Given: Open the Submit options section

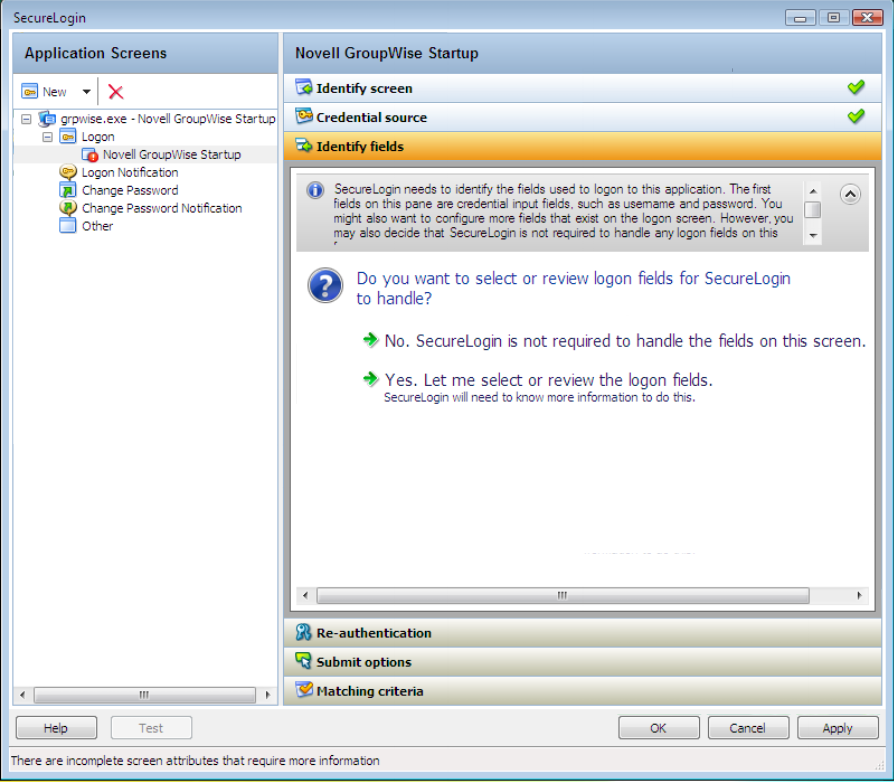Looking at the screenshot, I should 582,662.
